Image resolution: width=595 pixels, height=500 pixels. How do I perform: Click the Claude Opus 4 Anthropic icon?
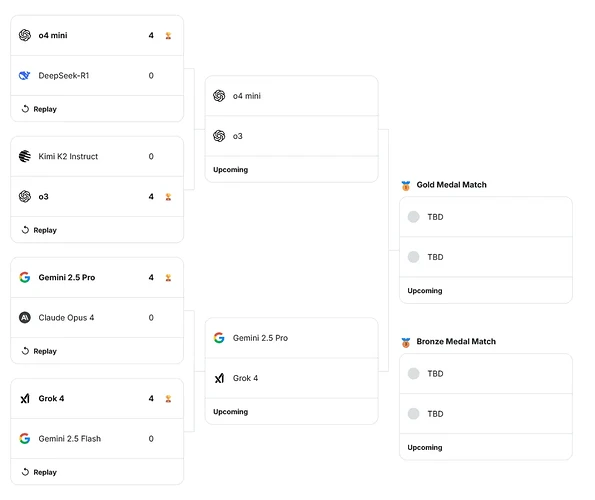(25, 318)
